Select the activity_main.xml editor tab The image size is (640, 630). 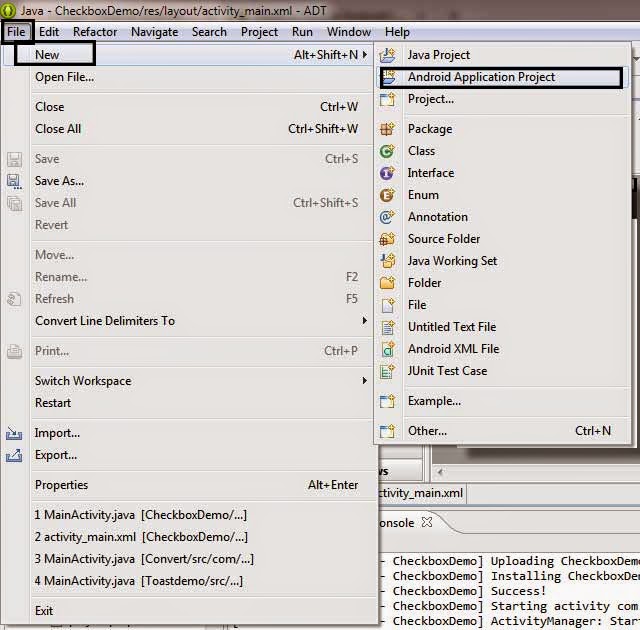pos(421,493)
